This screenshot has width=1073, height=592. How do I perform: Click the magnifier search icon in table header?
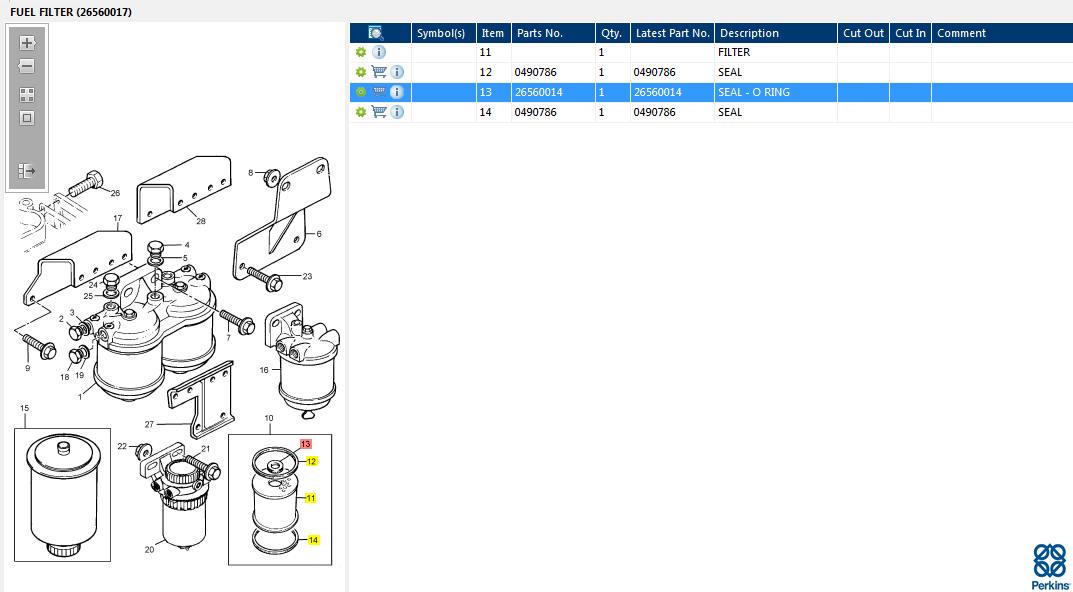(376, 33)
